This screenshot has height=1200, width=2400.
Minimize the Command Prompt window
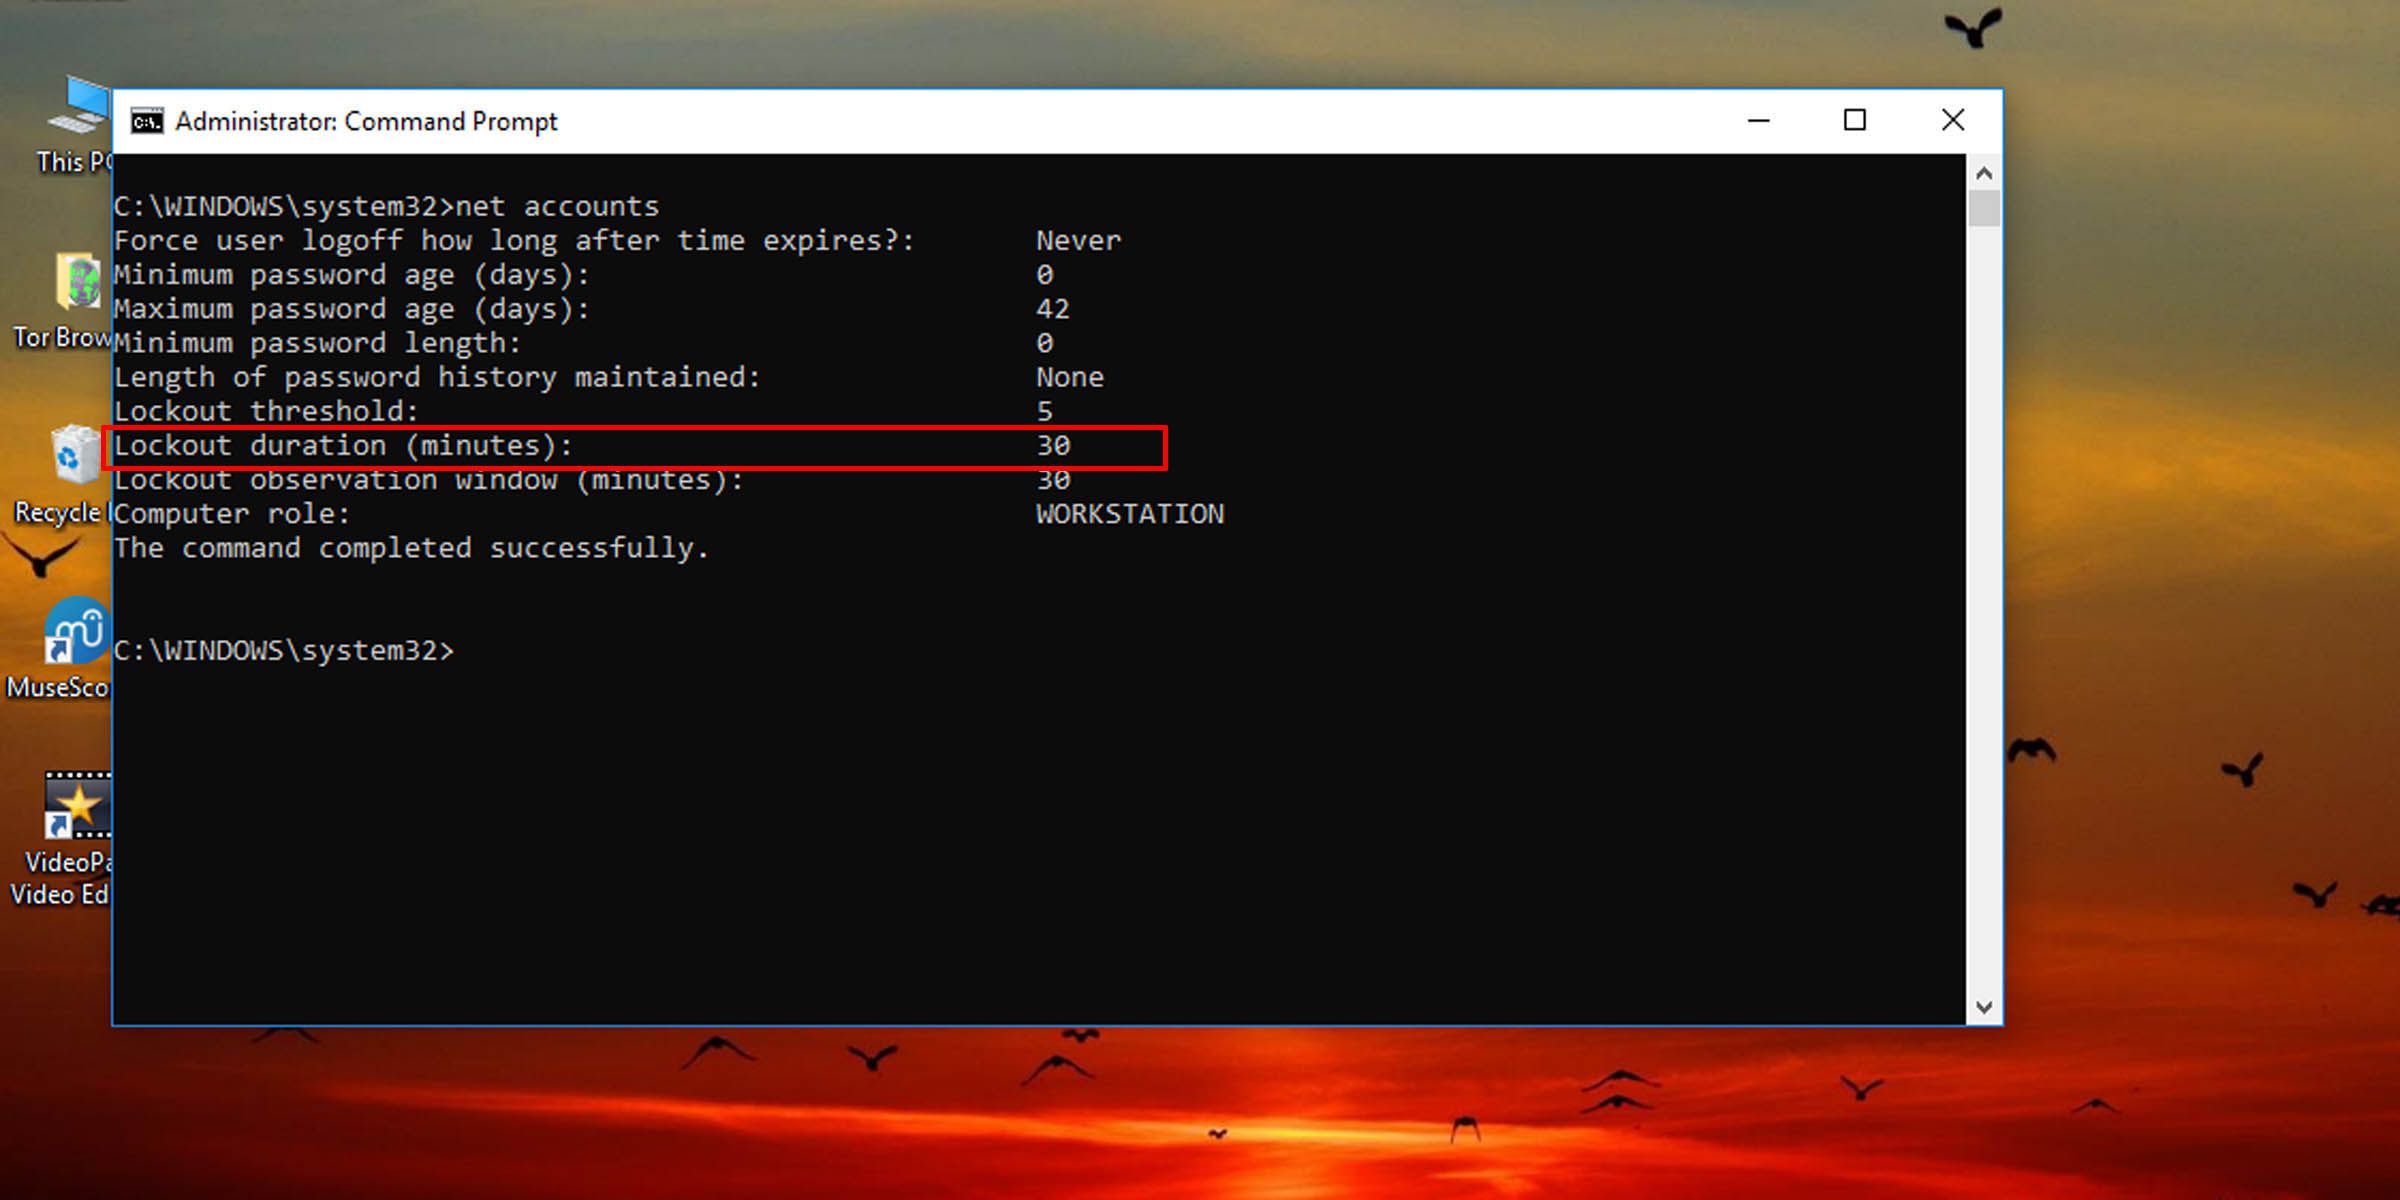(x=1758, y=120)
